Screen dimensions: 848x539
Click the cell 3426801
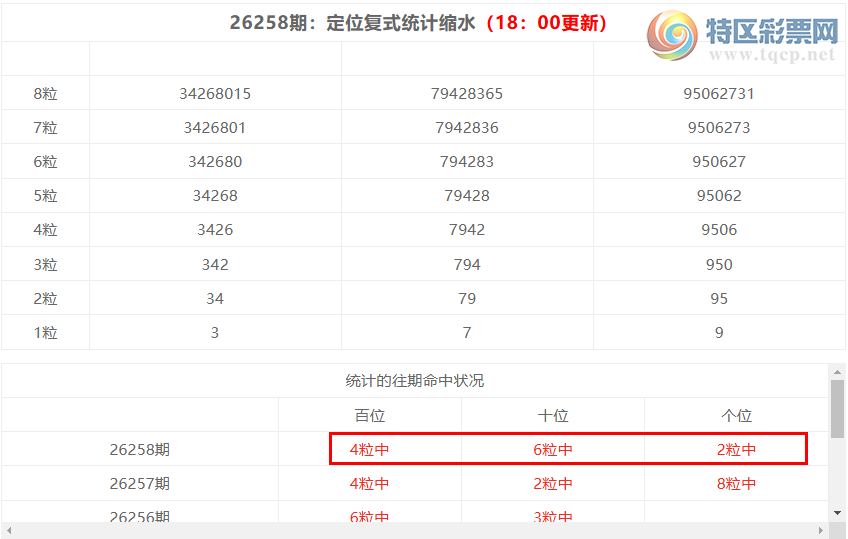click(x=215, y=128)
